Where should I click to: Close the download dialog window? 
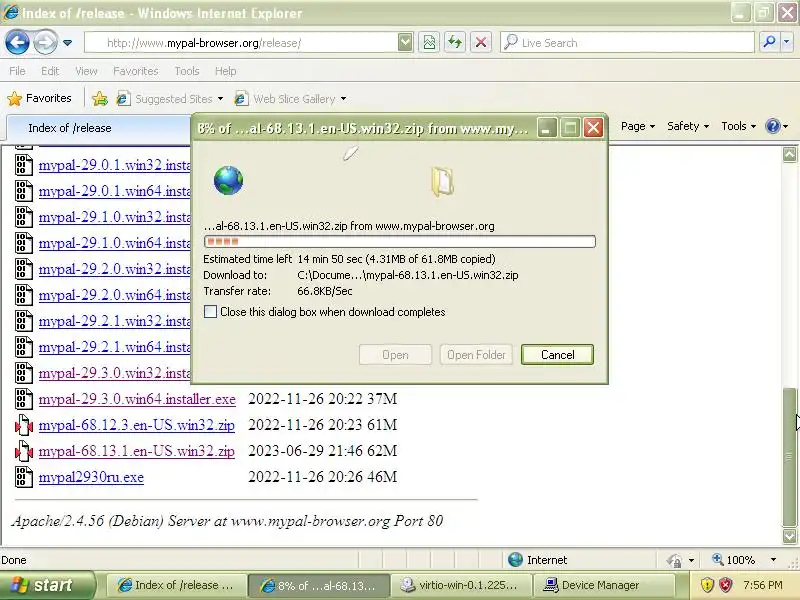click(x=593, y=128)
